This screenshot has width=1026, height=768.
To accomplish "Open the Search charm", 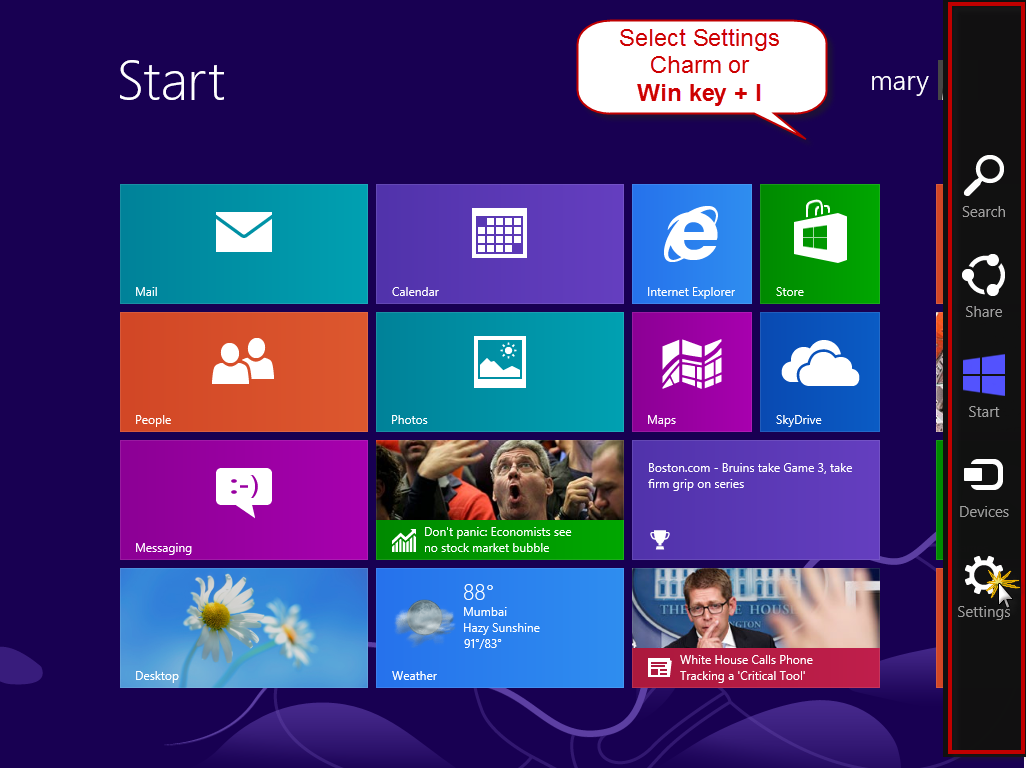I will tap(983, 186).
